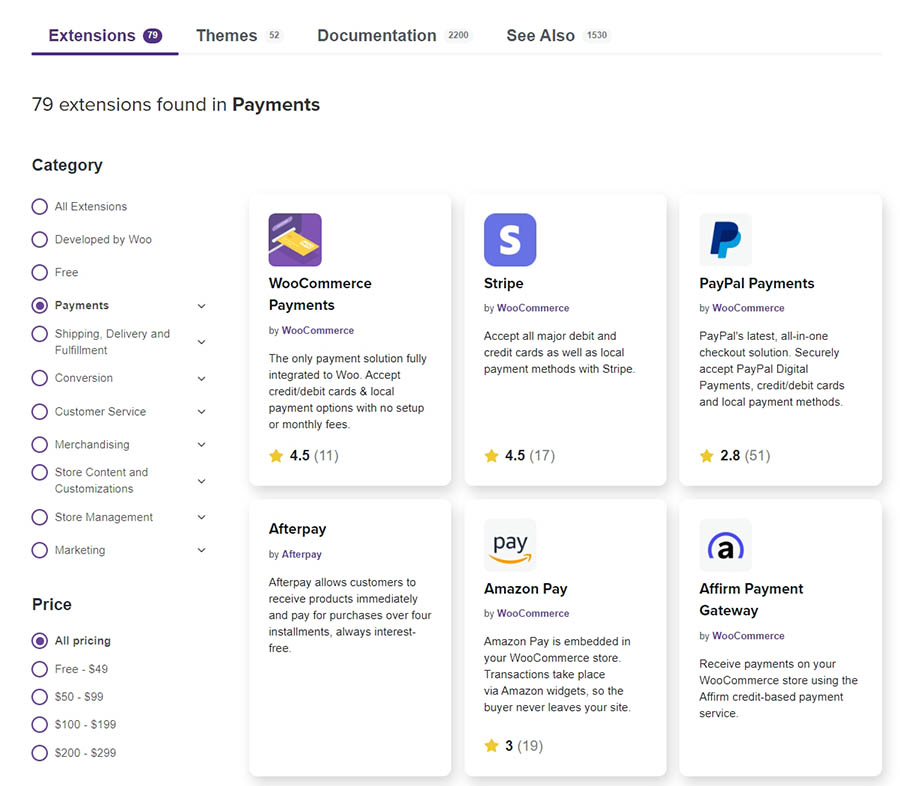The width and height of the screenshot is (900, 786).
Task: Select the Developed by Woo filter
Action: click(x=40, y=240)
